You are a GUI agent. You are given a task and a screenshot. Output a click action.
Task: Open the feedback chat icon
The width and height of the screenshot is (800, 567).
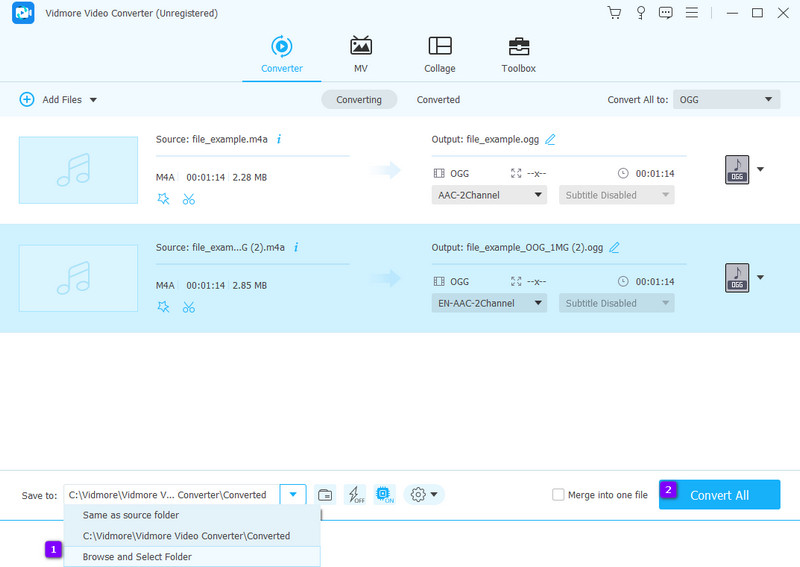666,13
